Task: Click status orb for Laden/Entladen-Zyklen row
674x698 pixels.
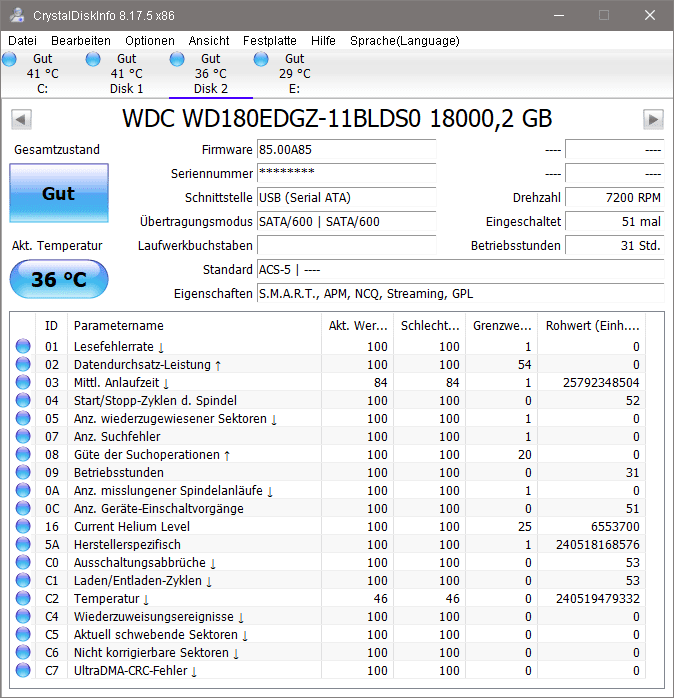Action: pos(23,580)
